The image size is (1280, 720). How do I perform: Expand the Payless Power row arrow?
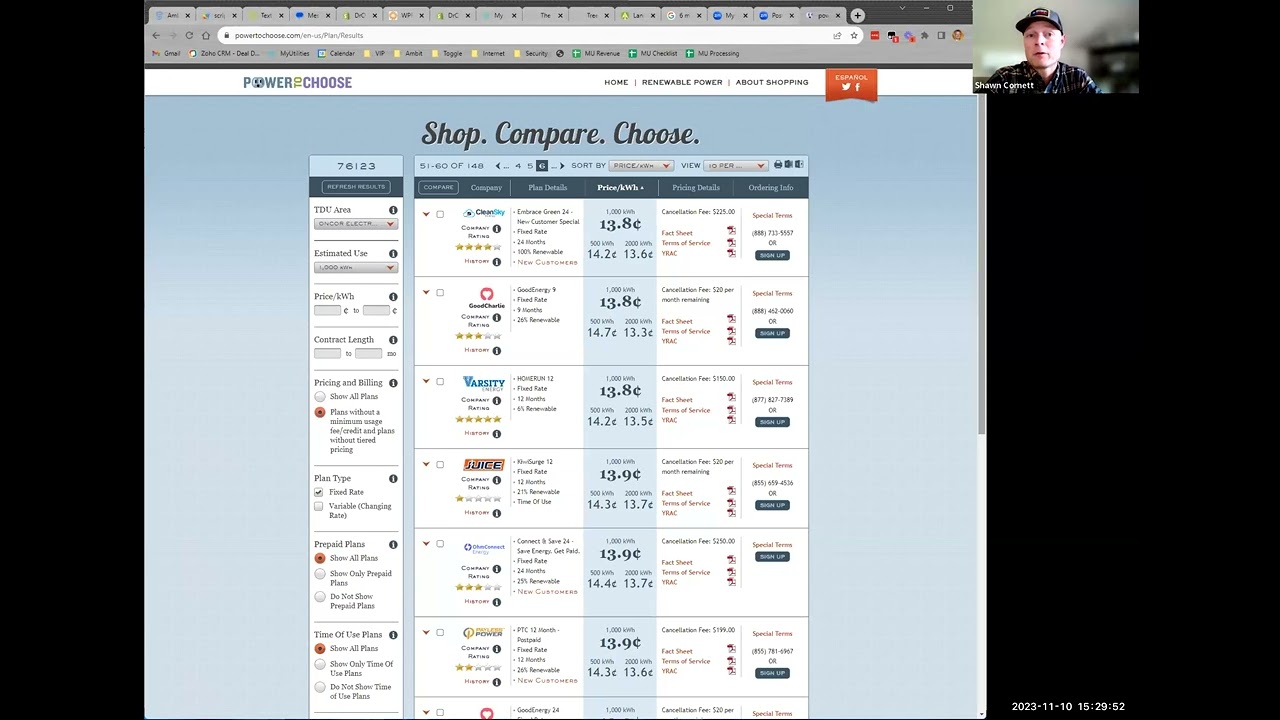426,633
